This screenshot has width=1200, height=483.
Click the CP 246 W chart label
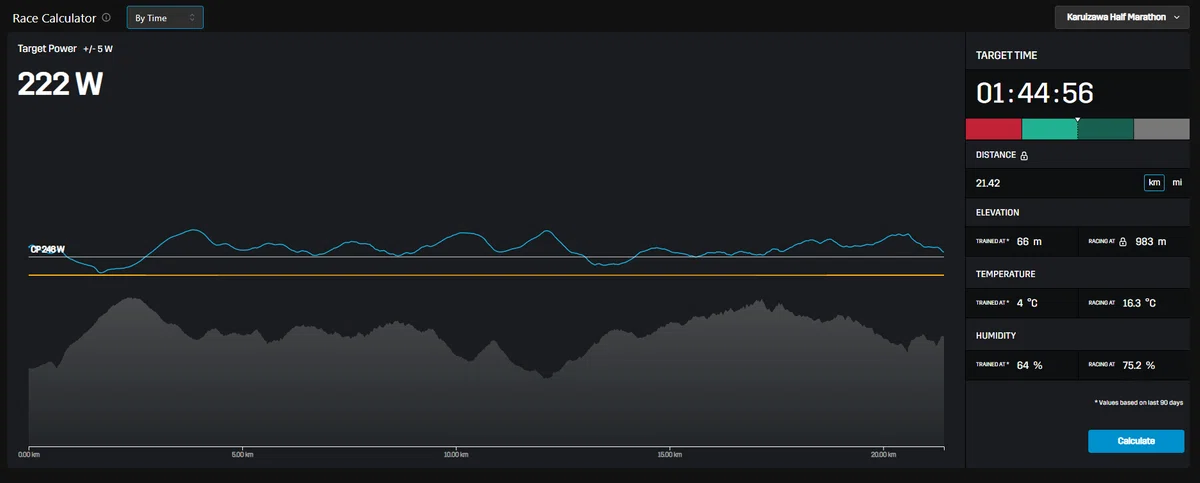(x=48, y=249)
